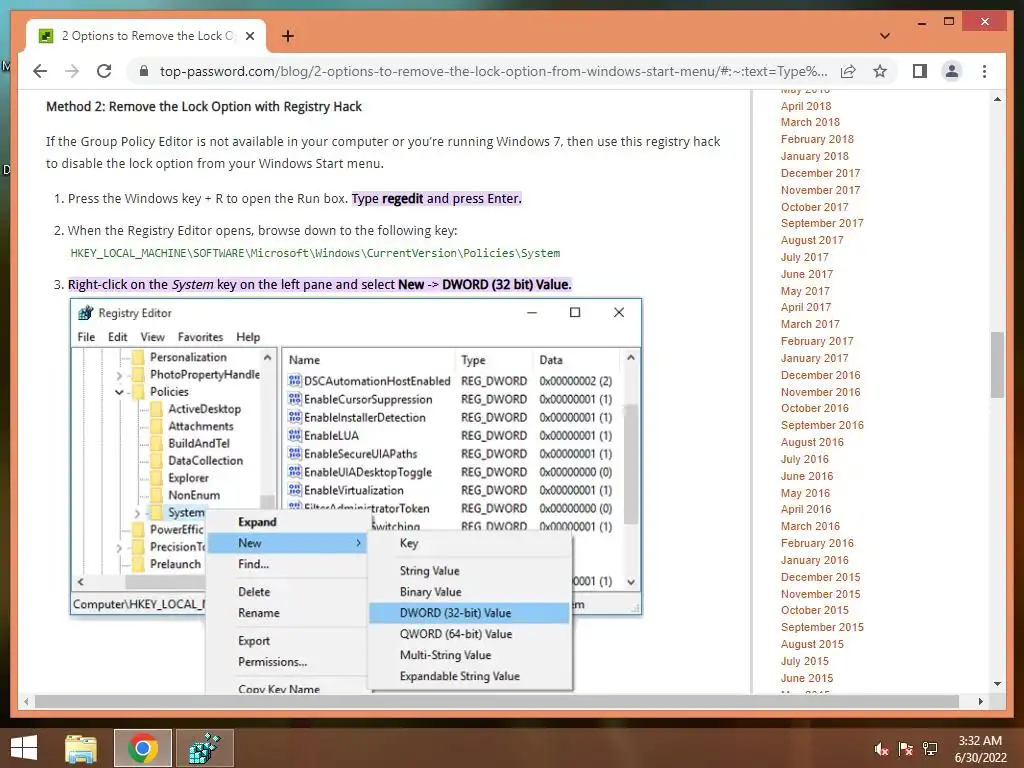Open the tab search dropdown arrow
The width and height of the screenshot is (1024, 768).
[x=885, y=36]
